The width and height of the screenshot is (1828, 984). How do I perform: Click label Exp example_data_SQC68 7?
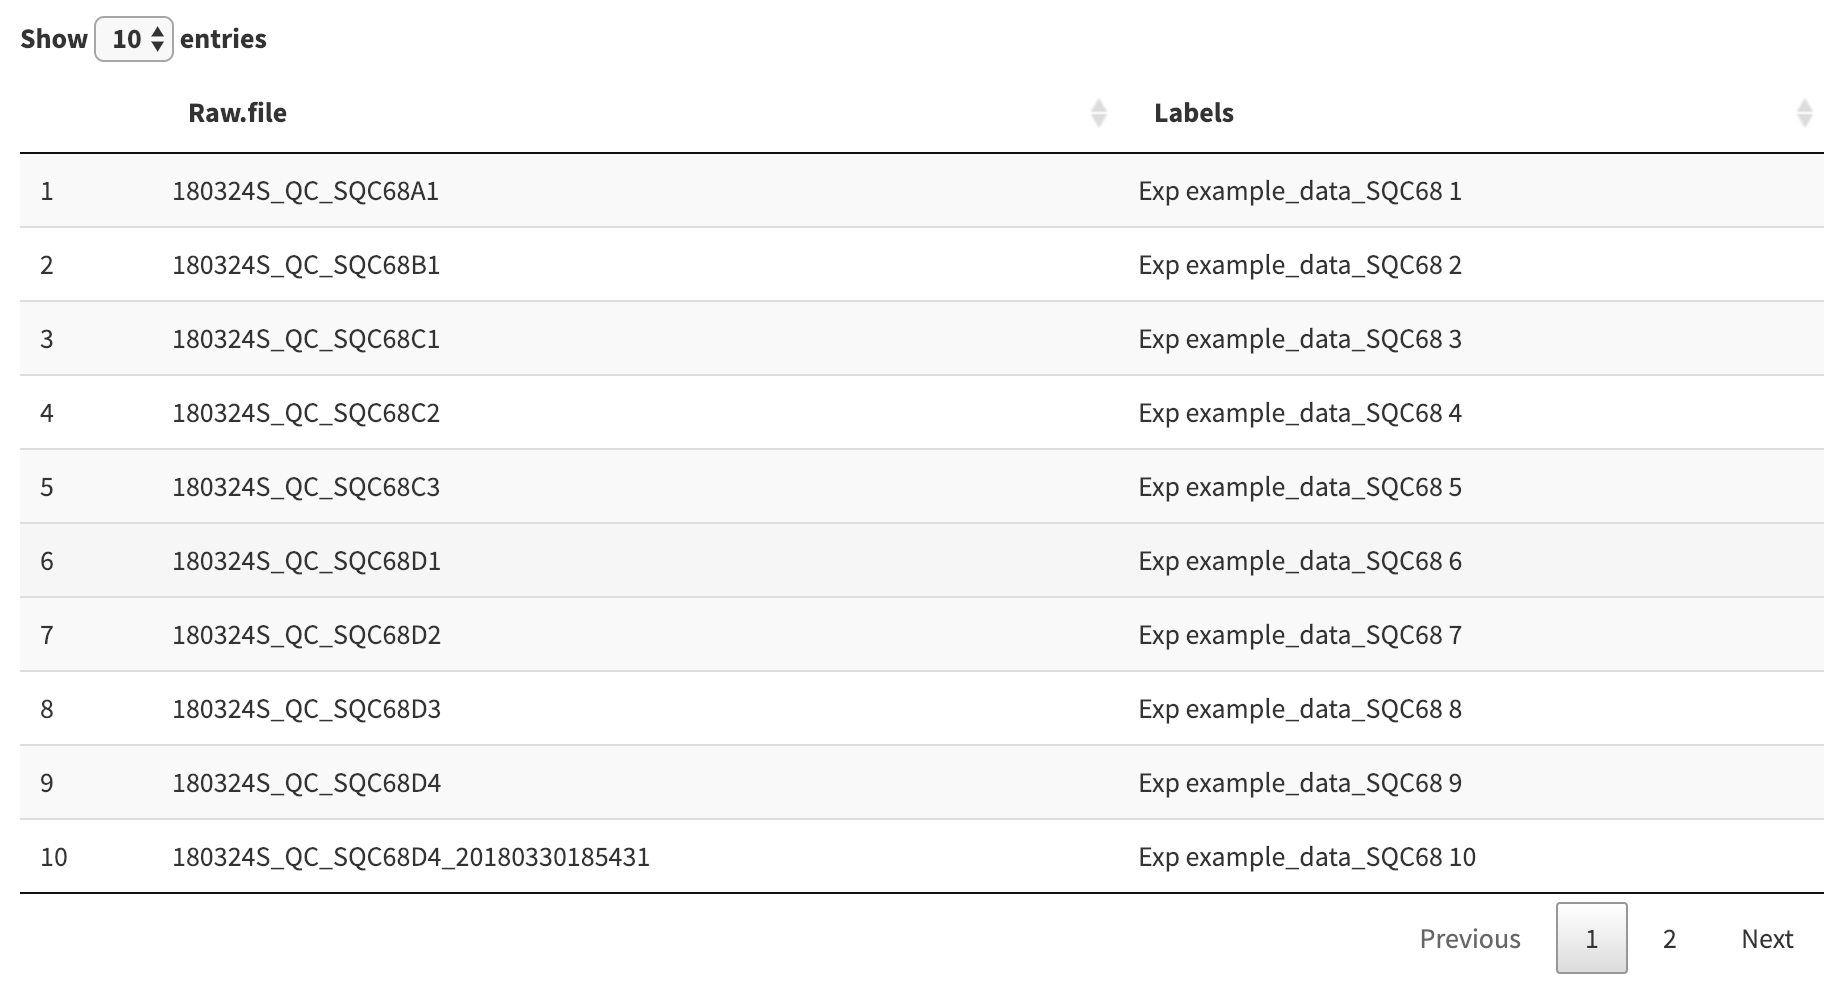[1300, 635]
